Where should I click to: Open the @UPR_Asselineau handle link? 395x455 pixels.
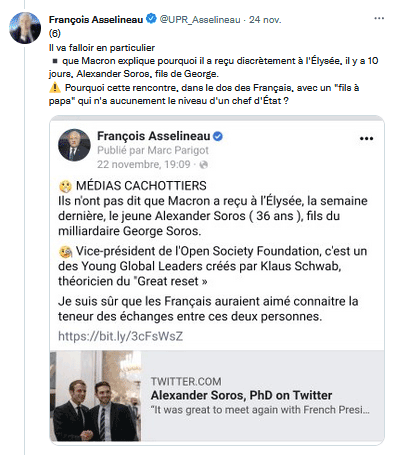tap(200, 20)
